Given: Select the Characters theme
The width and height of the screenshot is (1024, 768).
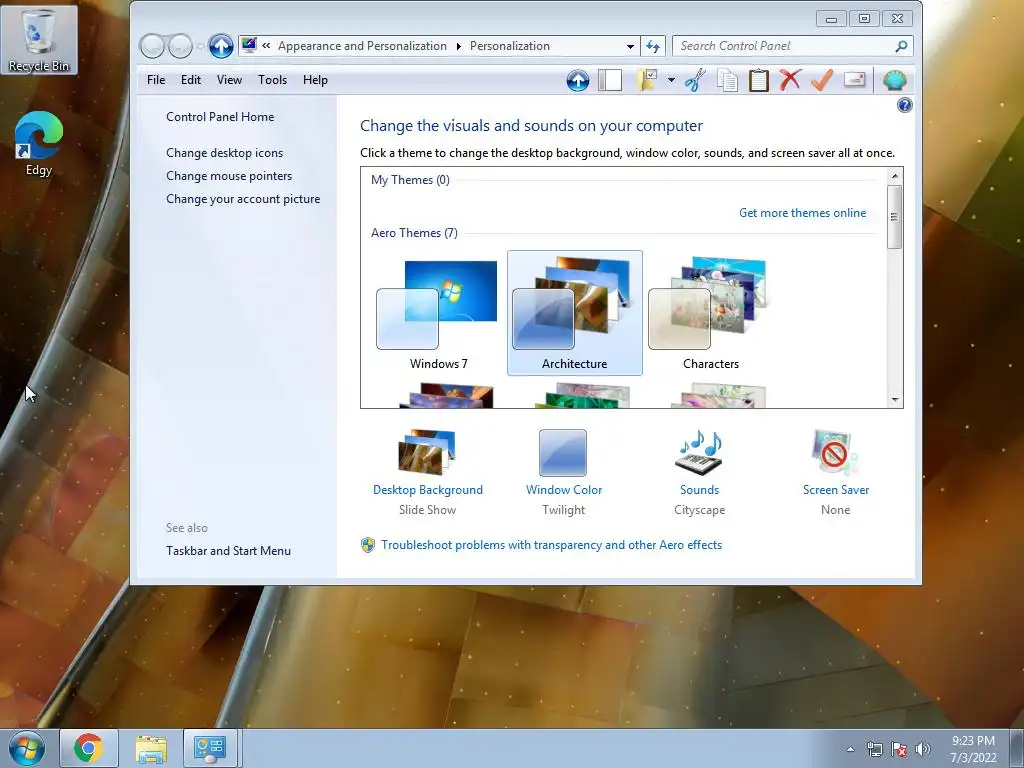Looking at the screenshot, I should click(711, 313).
